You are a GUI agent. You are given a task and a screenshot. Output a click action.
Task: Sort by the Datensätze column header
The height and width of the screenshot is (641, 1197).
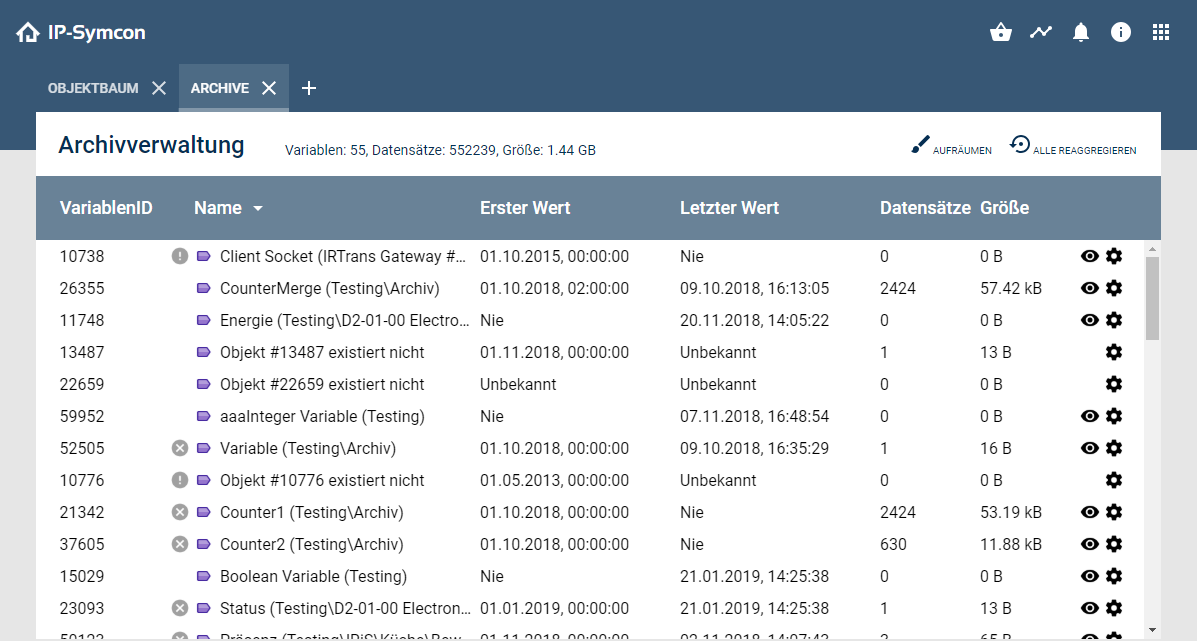pos(925,208)
